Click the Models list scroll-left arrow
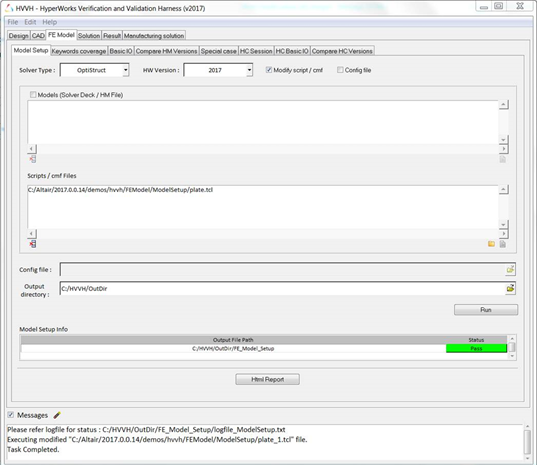537x465 pixels. tap(32, 149)
